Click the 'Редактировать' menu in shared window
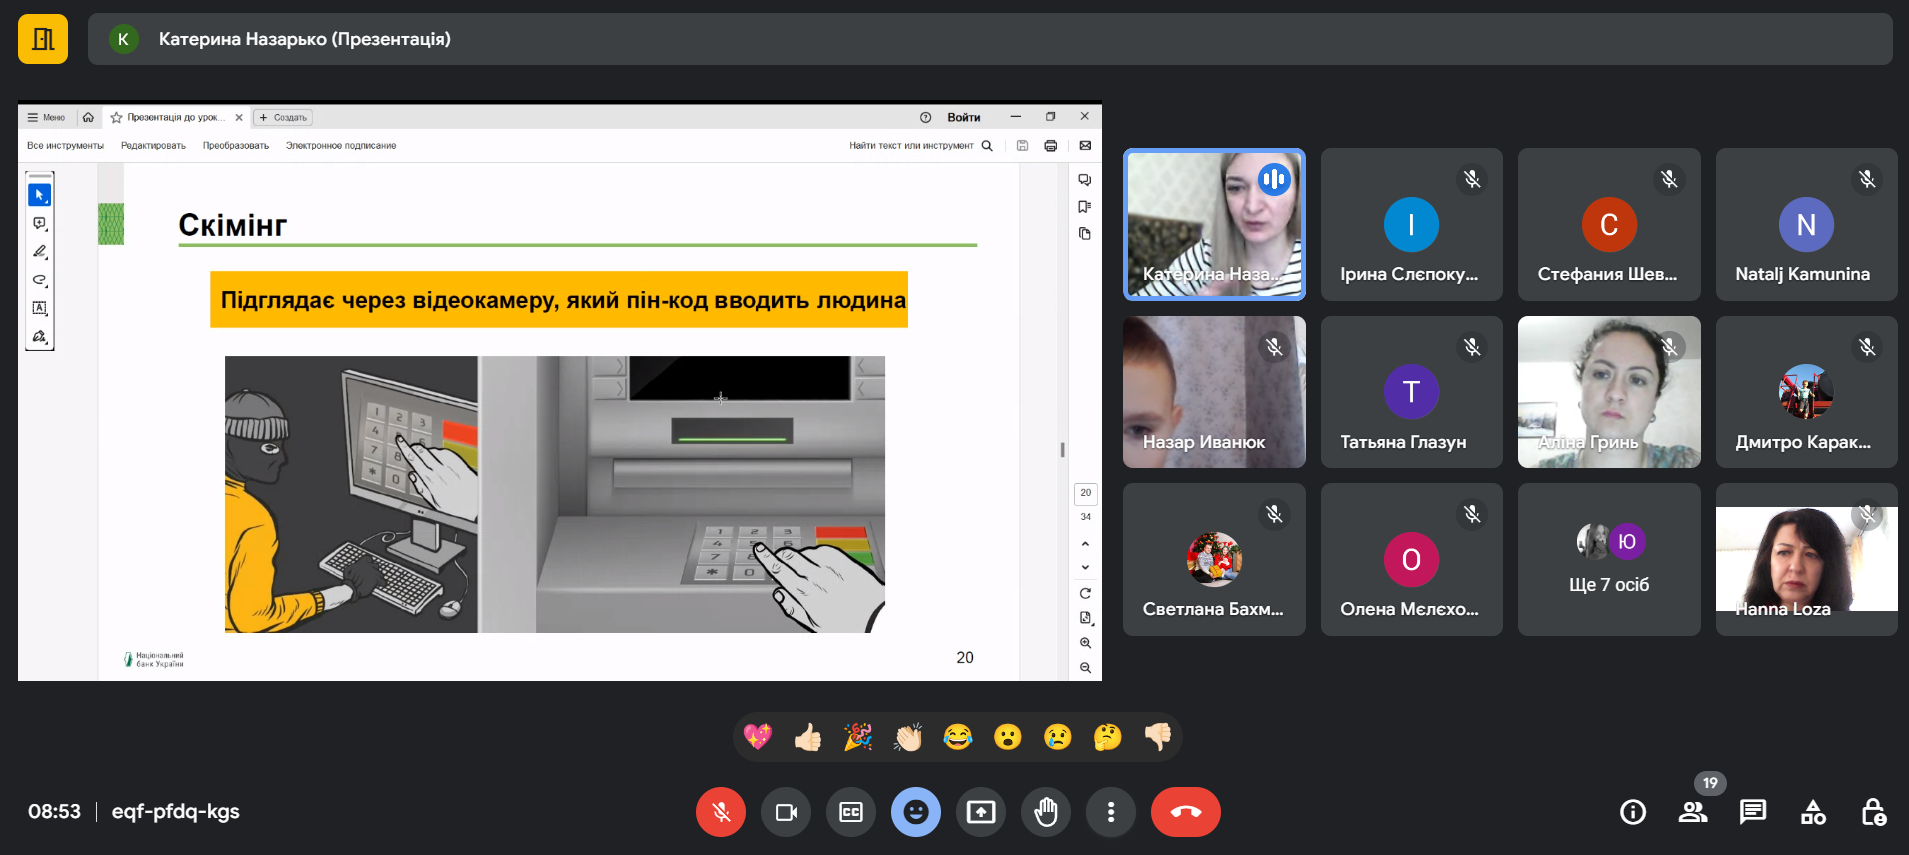 (153, 146)
